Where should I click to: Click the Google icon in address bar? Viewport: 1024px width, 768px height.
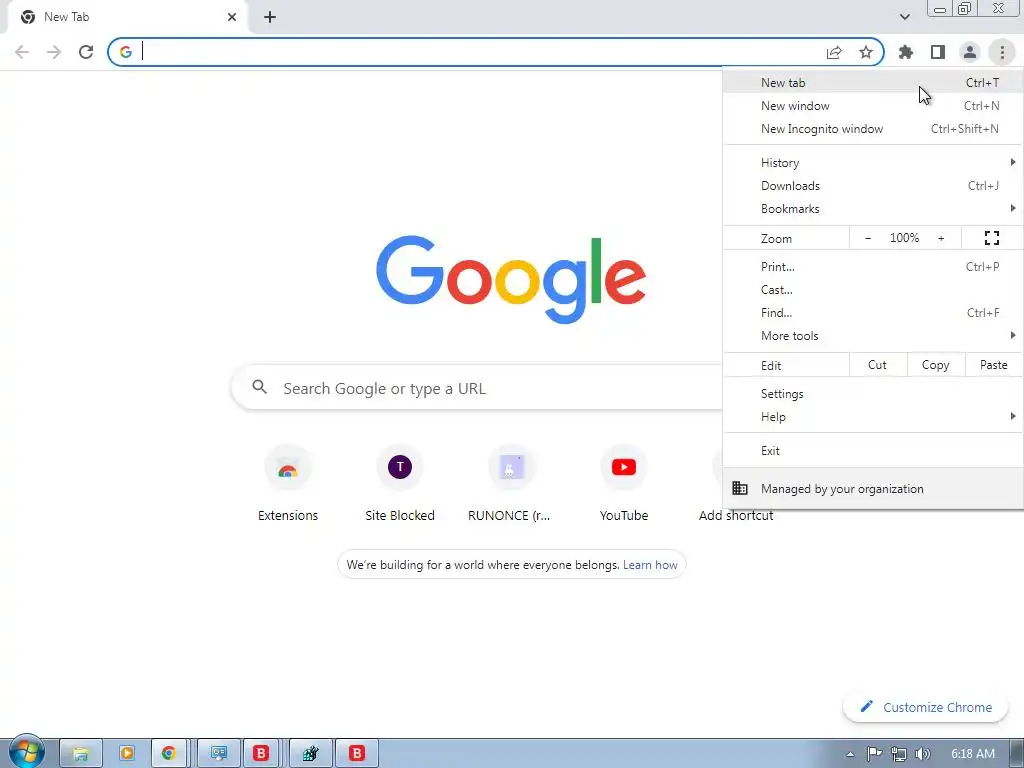click(x=125, y=52)
